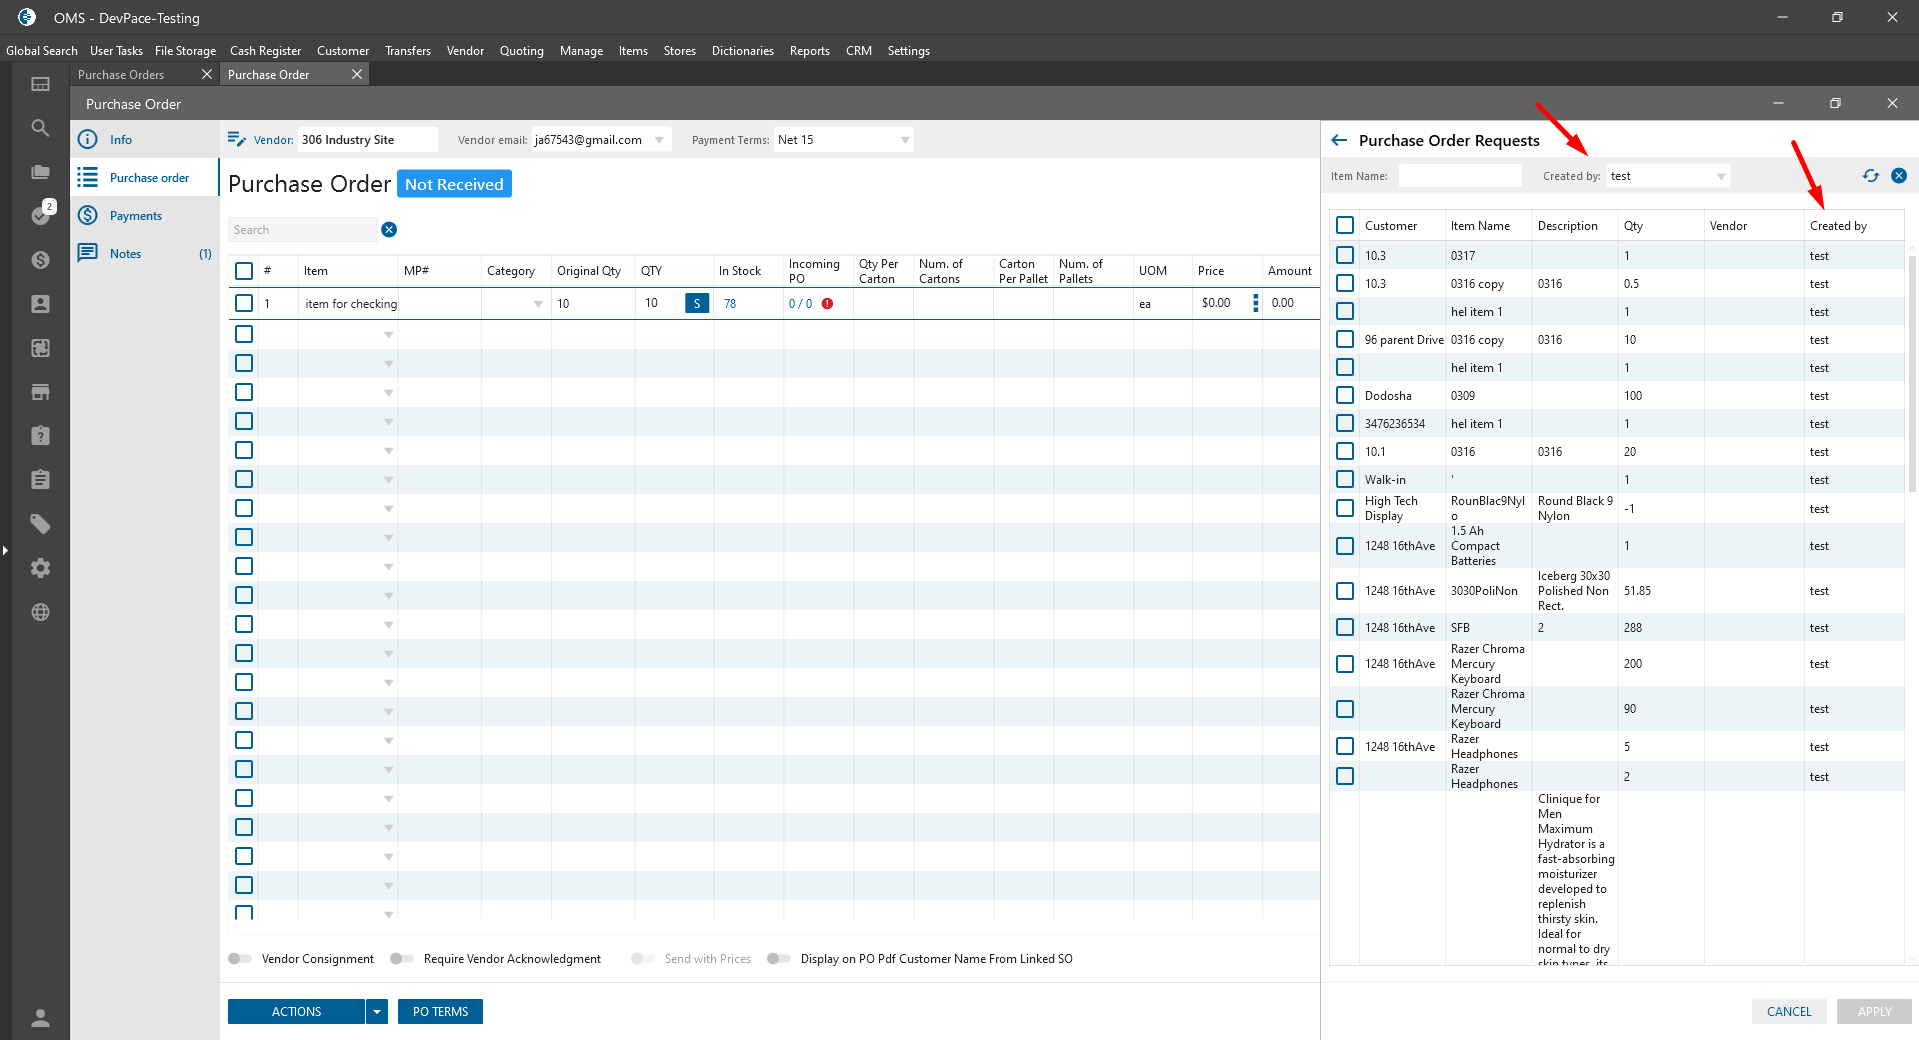Click the back arrow beside Purchase Order Requests
Viewport: 1919px width, 1040px height.
1339,141
